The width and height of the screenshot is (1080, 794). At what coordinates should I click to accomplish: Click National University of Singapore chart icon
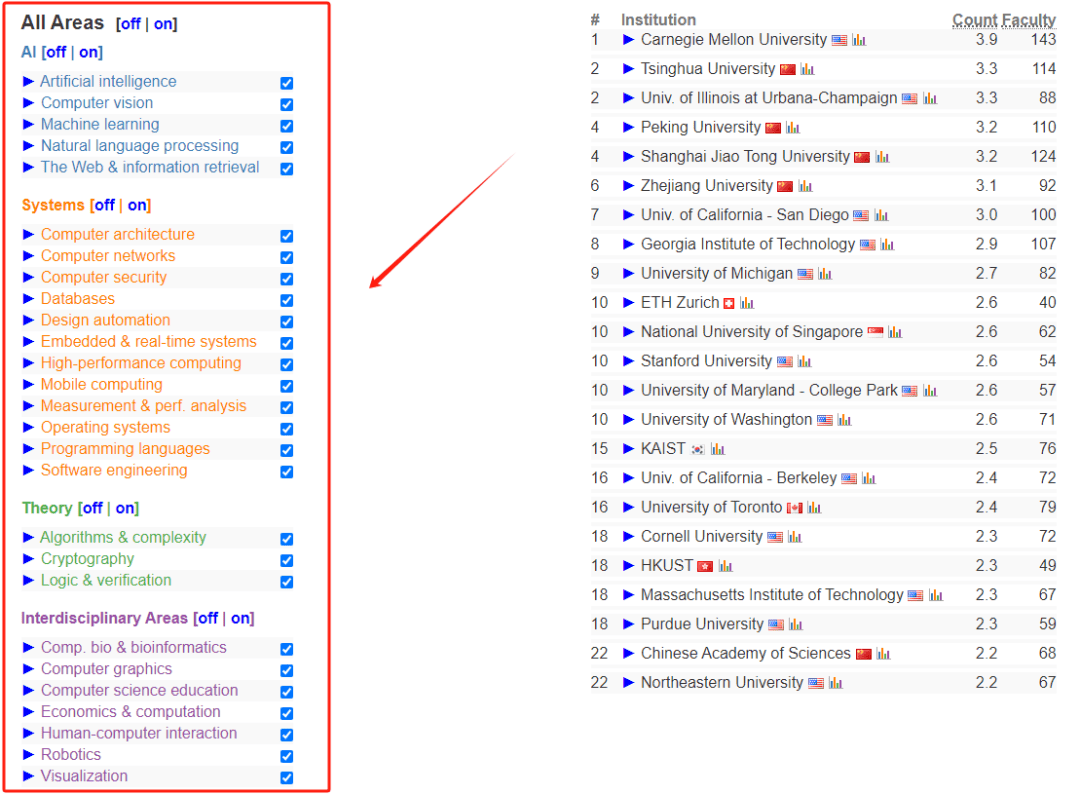[895, 333]
